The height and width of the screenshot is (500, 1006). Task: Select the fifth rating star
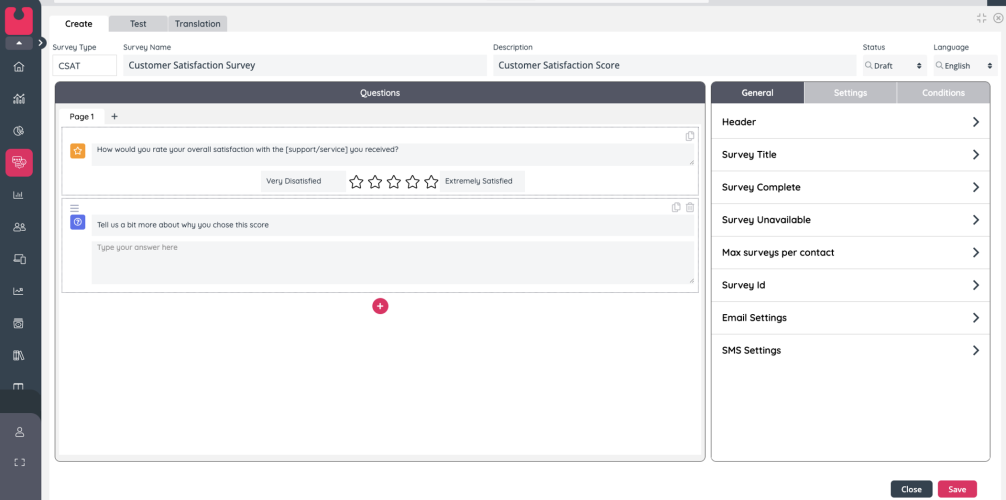tap(431, 182)
